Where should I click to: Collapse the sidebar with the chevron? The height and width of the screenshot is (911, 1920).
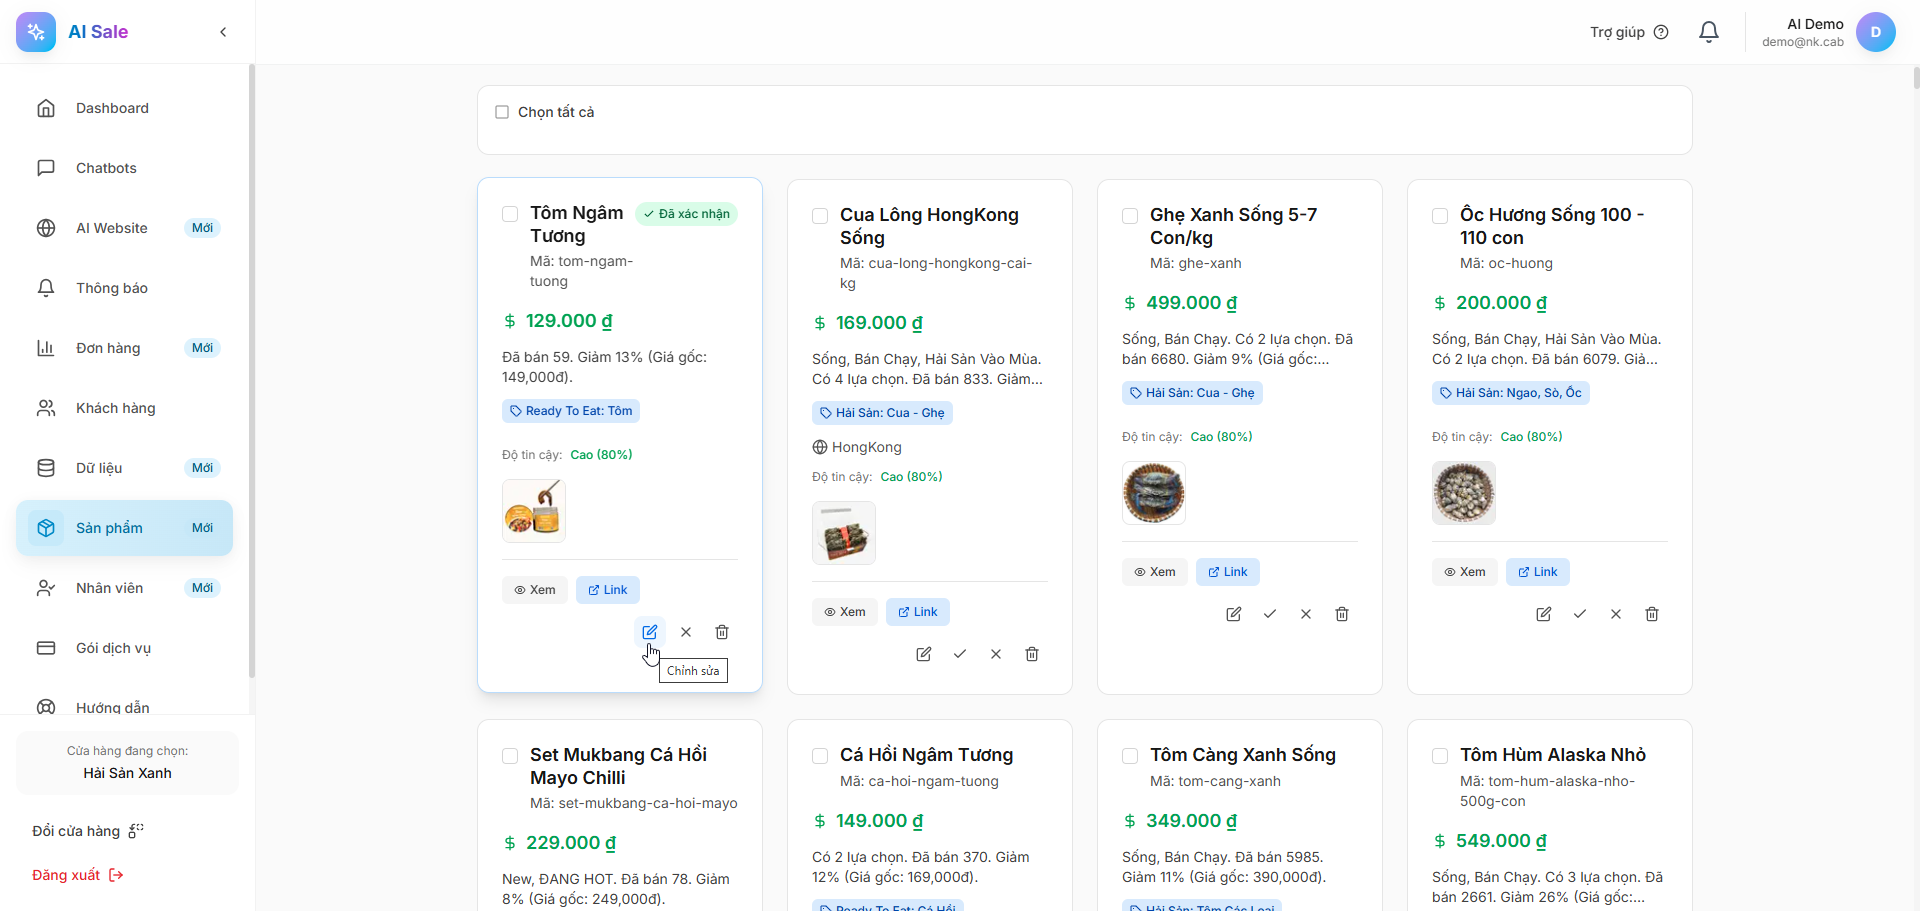pyautogui.click(x=223, y=32)
